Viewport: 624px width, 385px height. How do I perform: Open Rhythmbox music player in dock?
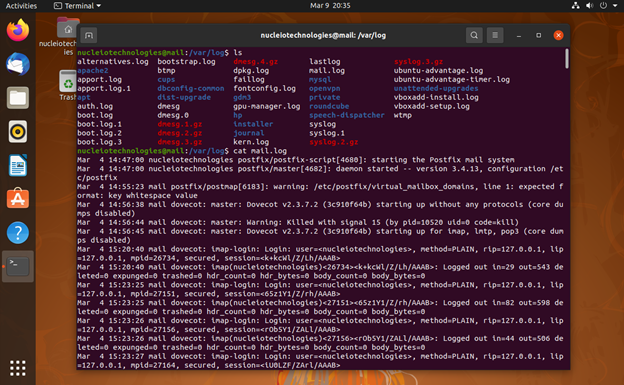coord(18,131)
